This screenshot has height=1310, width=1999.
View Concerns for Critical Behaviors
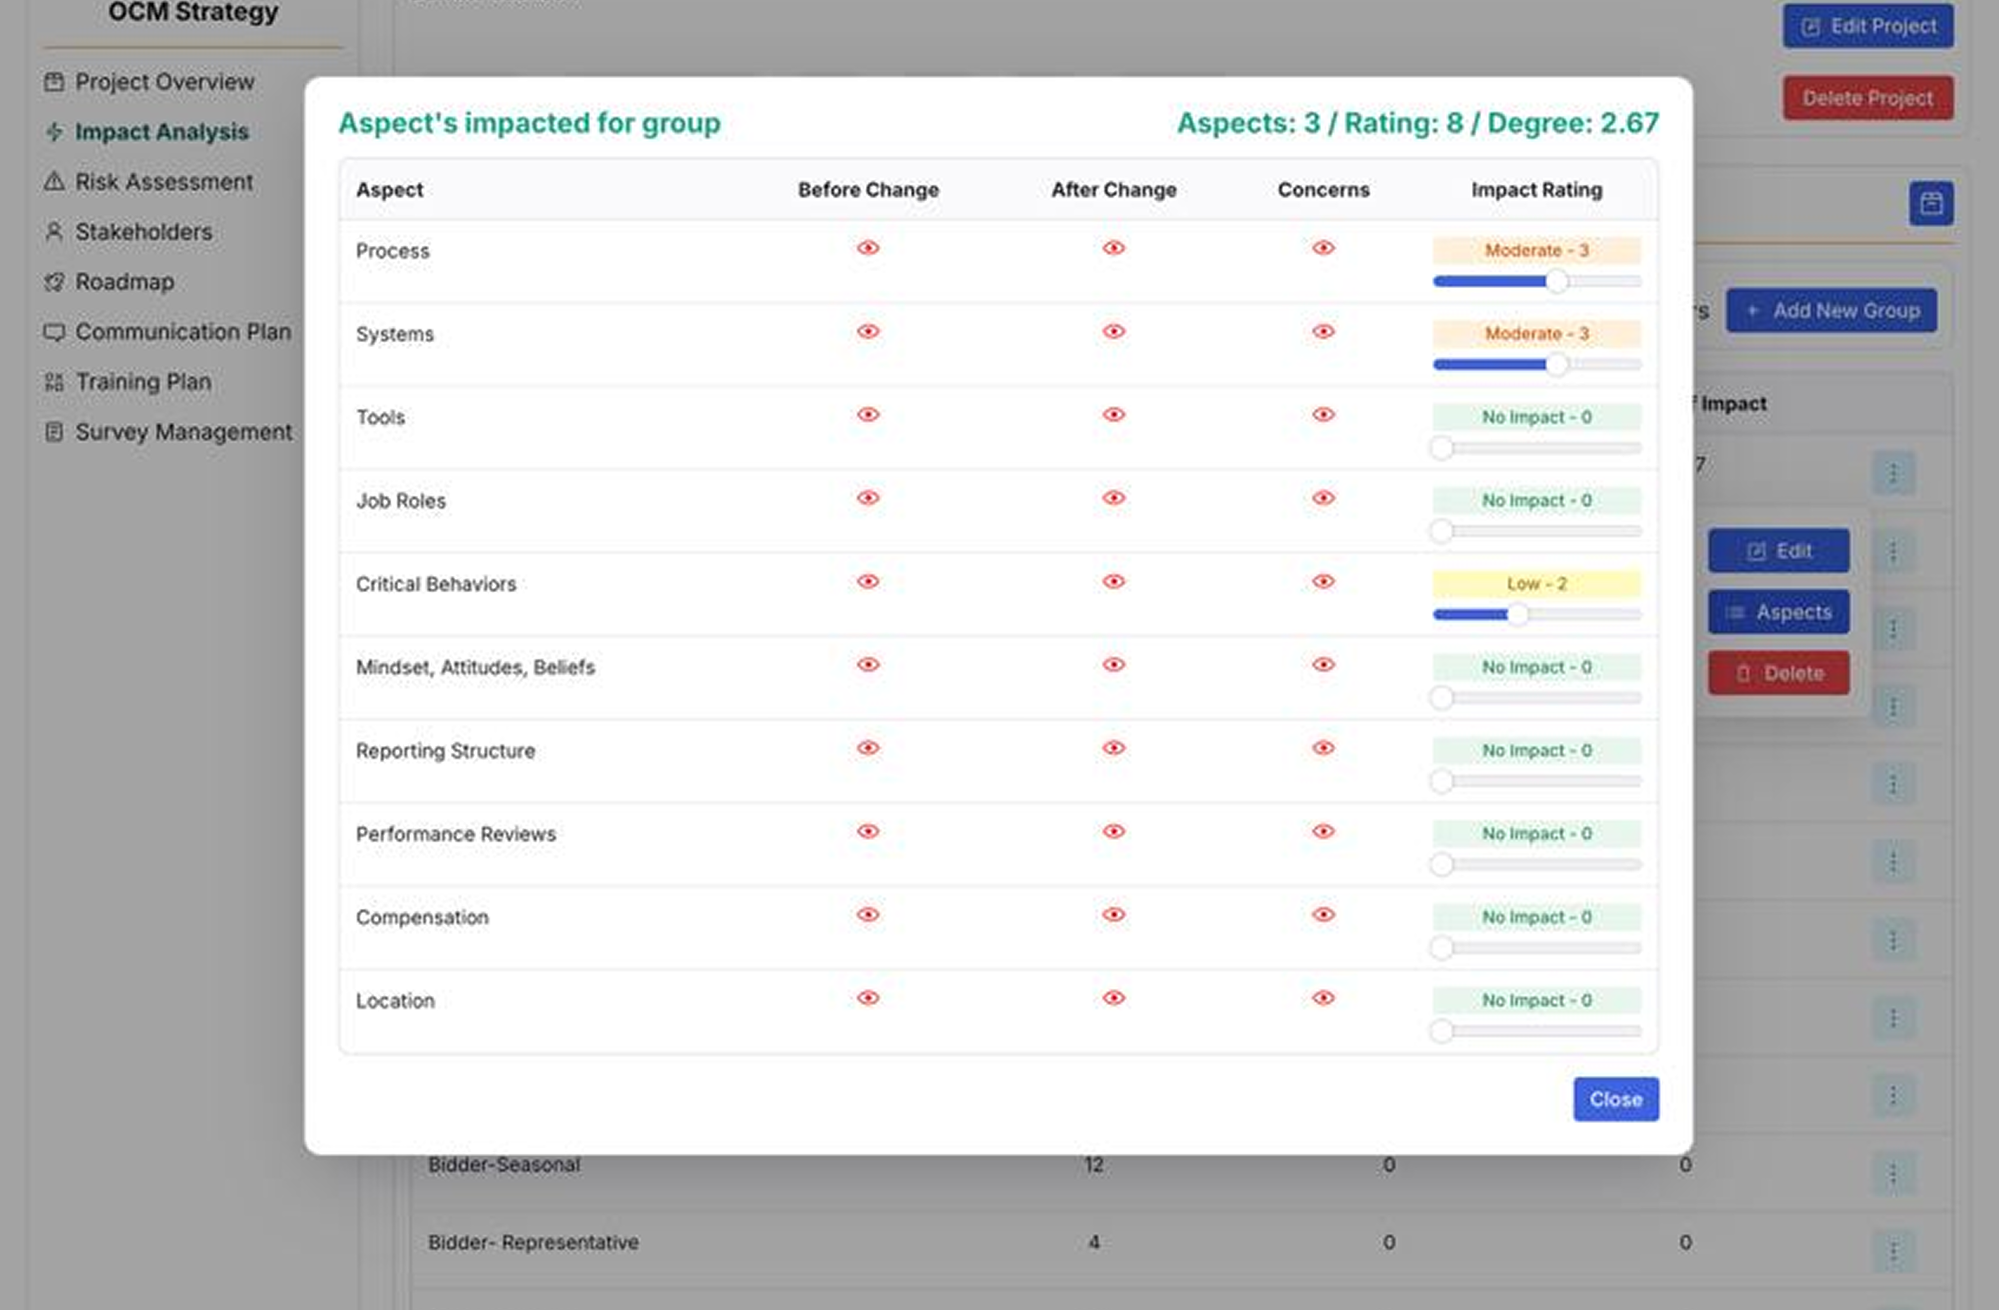1323,581
